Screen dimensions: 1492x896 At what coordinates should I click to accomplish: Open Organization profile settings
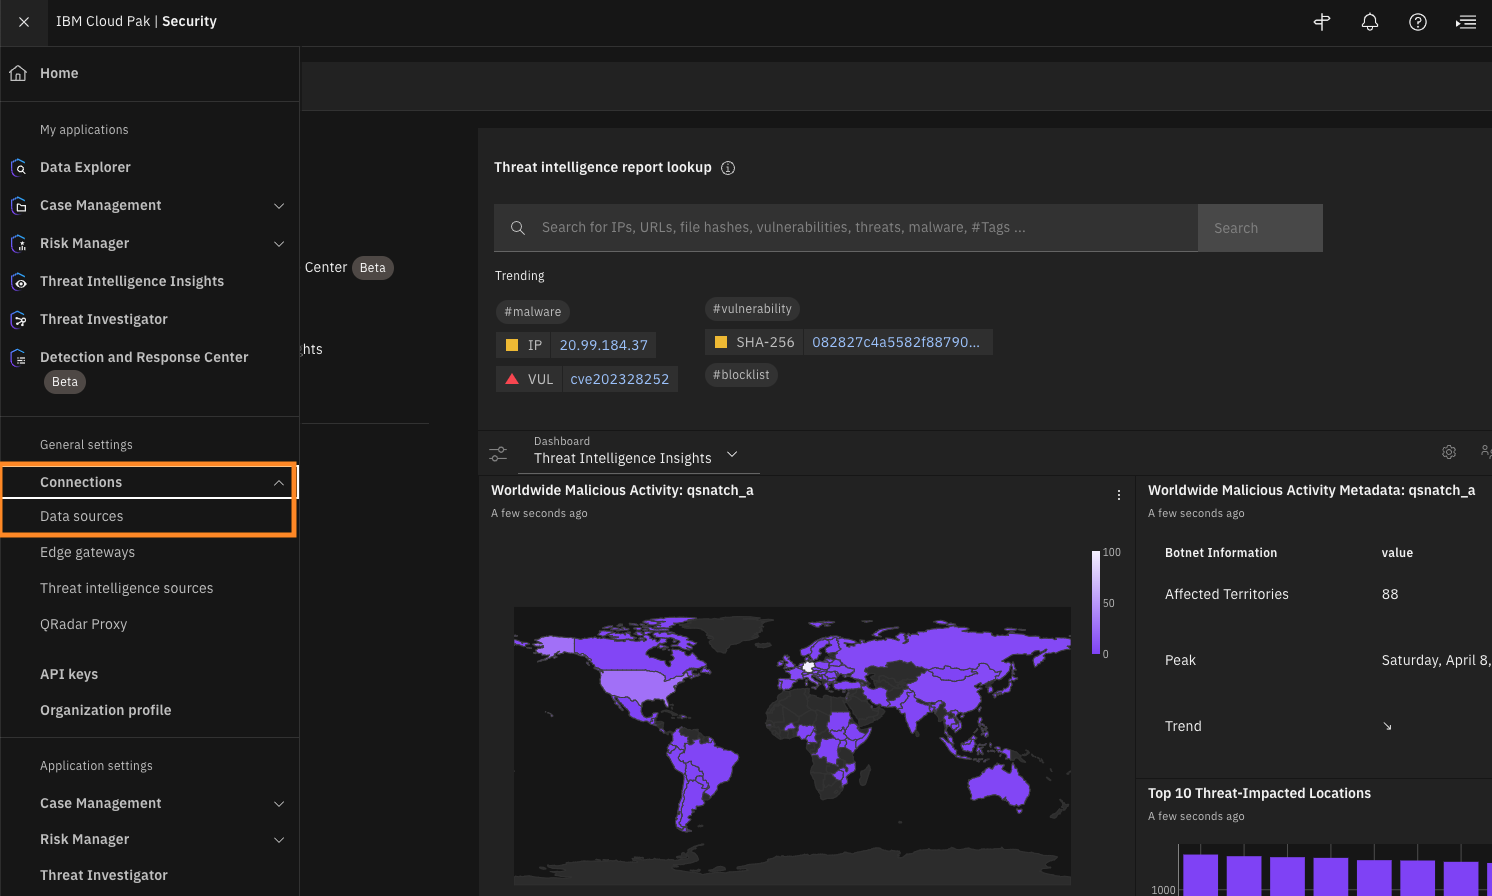pos(106,710)
